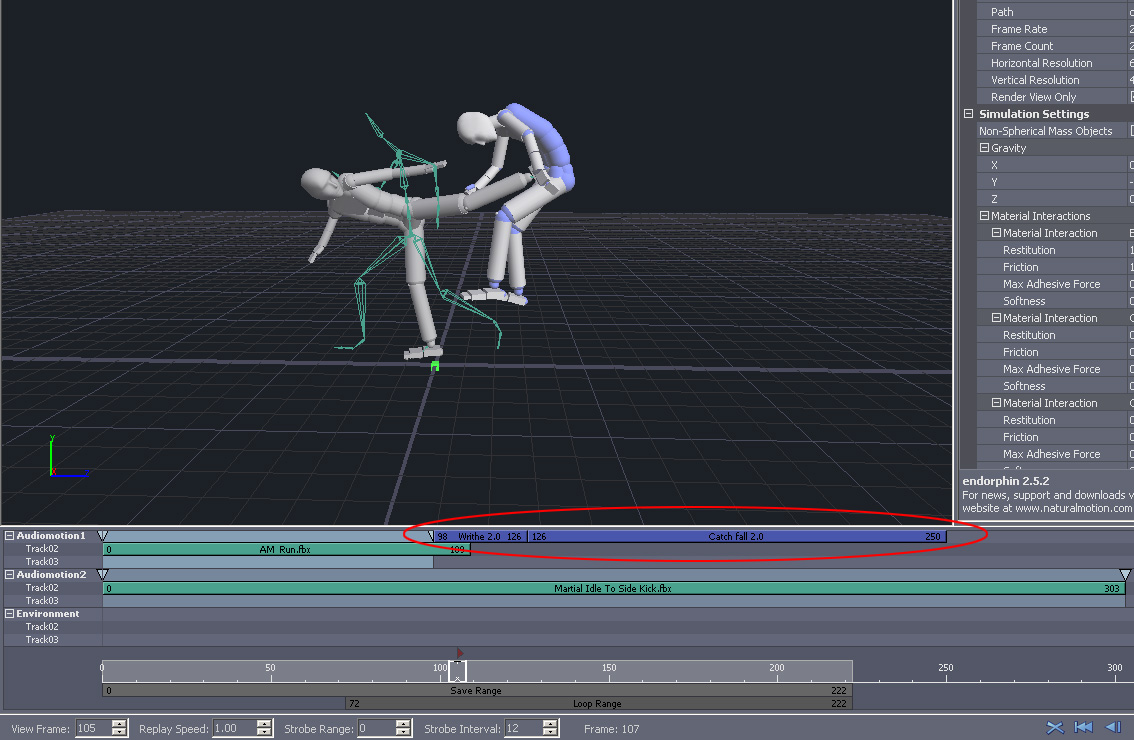Collapse the second Material Interaction entry
Image resolution: width=1134 pixels, height=740 pixels.
(x=996, y=318)
